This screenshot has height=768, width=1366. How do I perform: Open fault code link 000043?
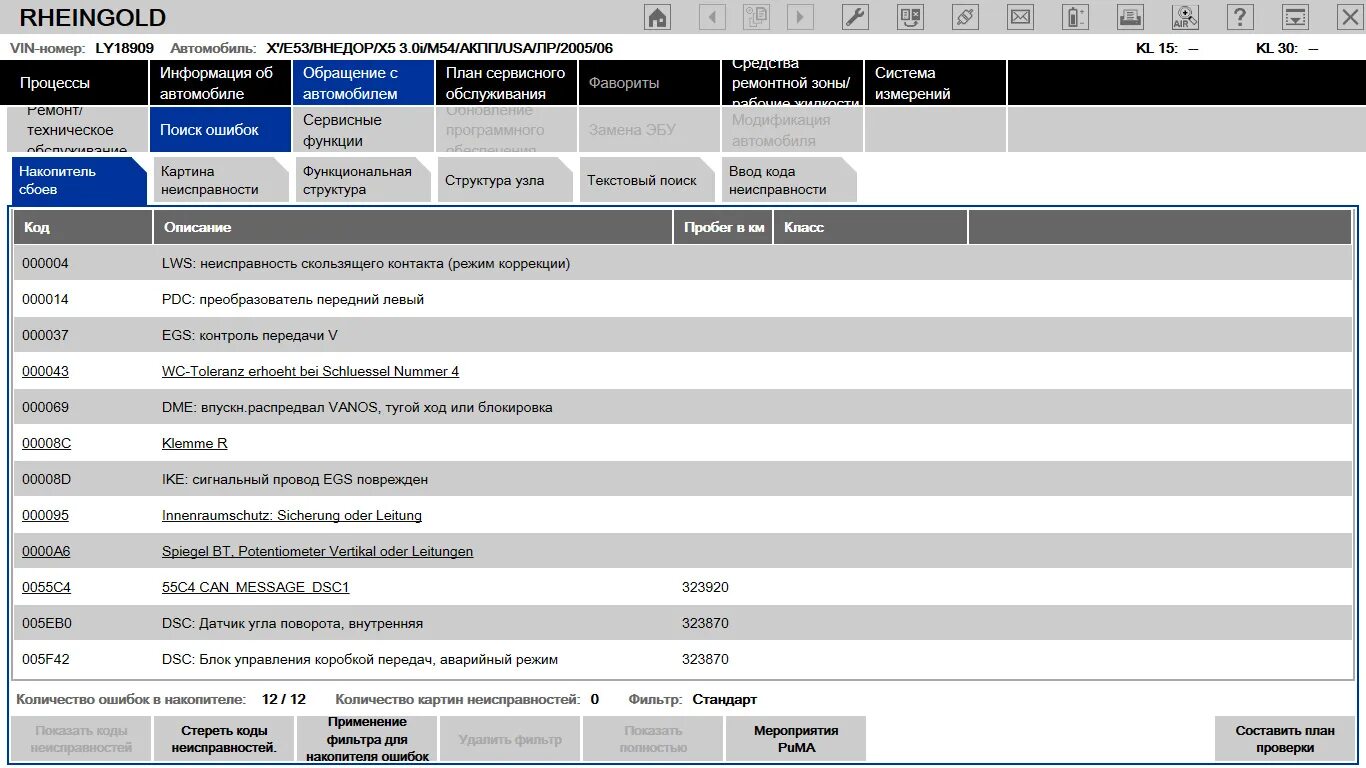coord(45,371)
